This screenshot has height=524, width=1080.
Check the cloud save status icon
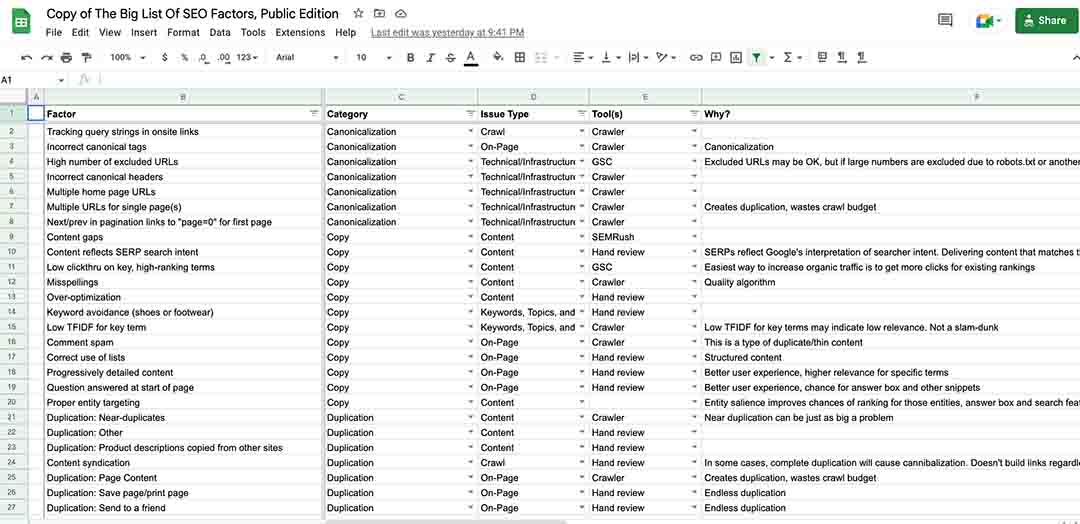(401, 14)
